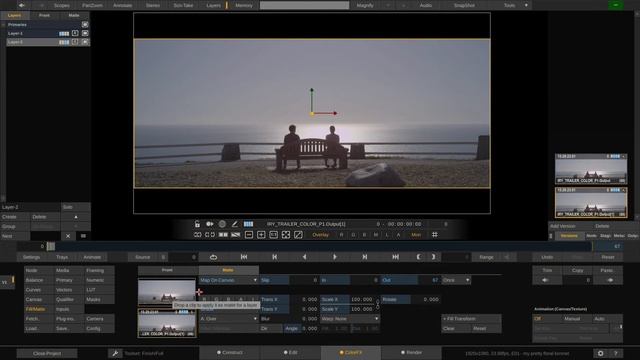Image resolution: width=640 pixels, height=360 pixels.
Task: Click the lock icon in the viewer toolbar
Action: (197, 224)
